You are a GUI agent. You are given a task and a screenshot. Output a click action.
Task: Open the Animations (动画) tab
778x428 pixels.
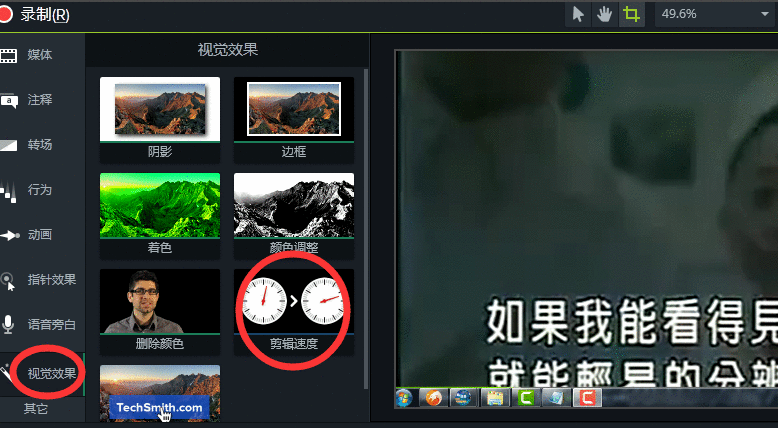click(x=42, y=235)
